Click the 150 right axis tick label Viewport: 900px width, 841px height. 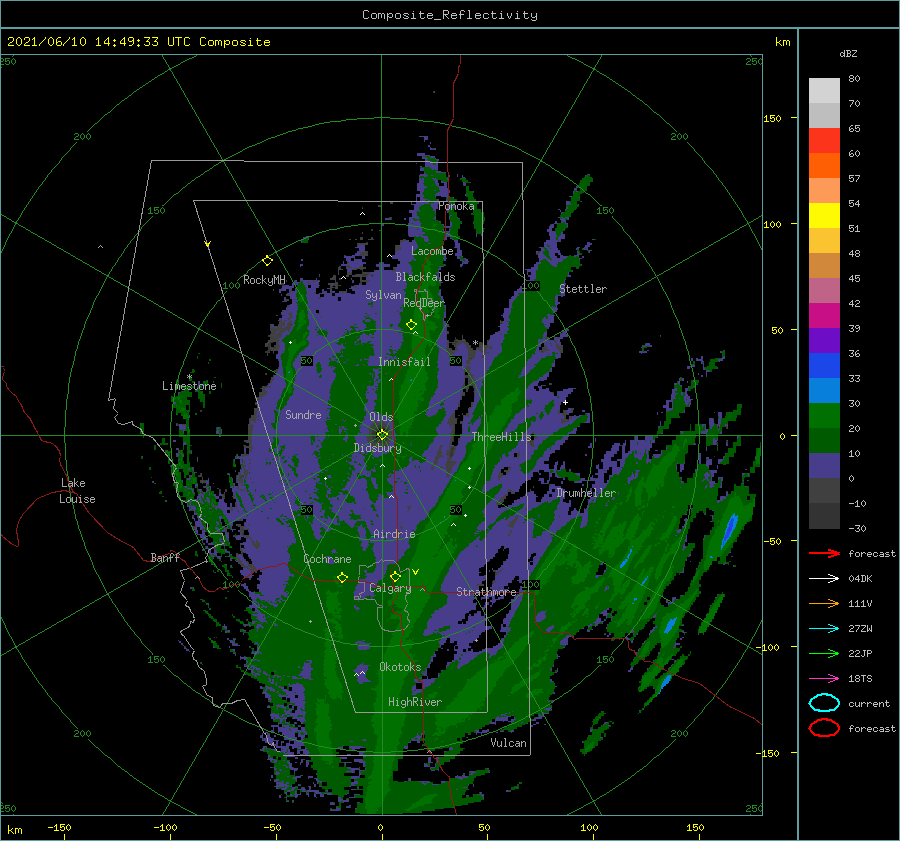coord(772,118)
